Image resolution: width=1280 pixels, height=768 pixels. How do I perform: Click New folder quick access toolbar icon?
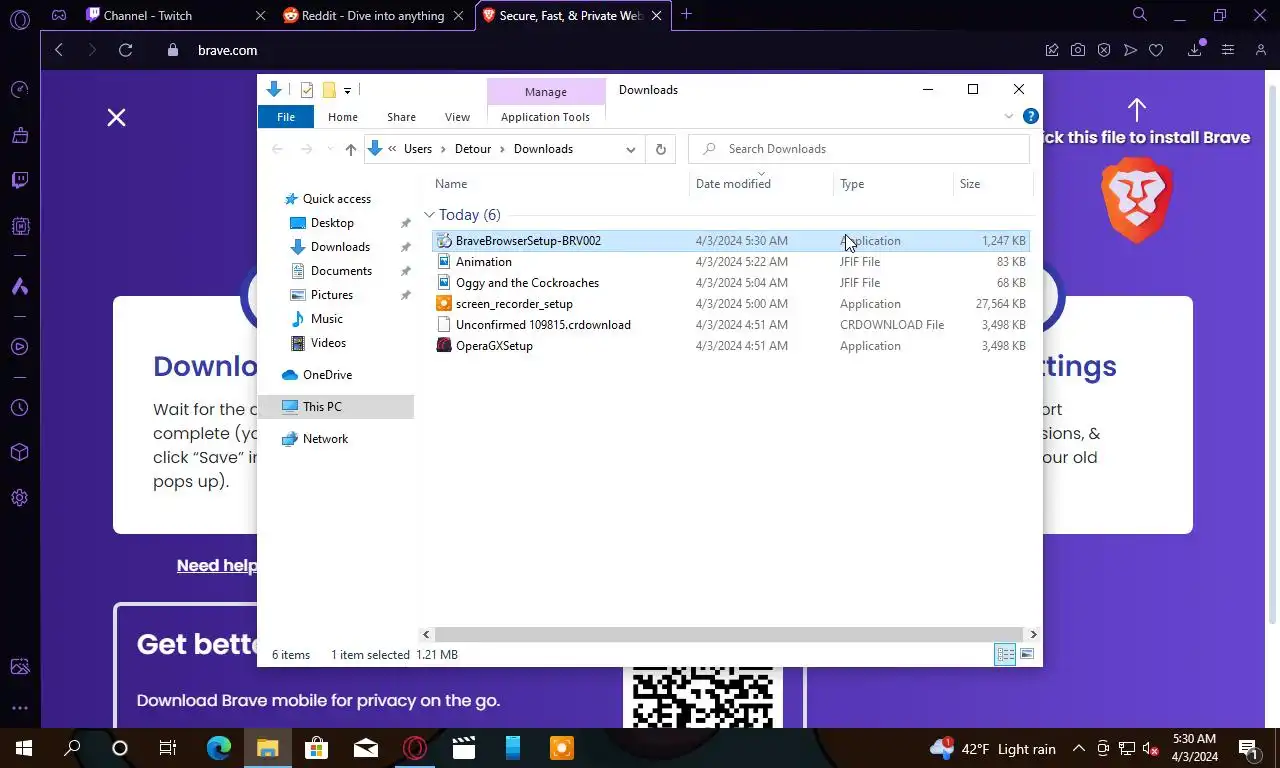tap(328, 90)
